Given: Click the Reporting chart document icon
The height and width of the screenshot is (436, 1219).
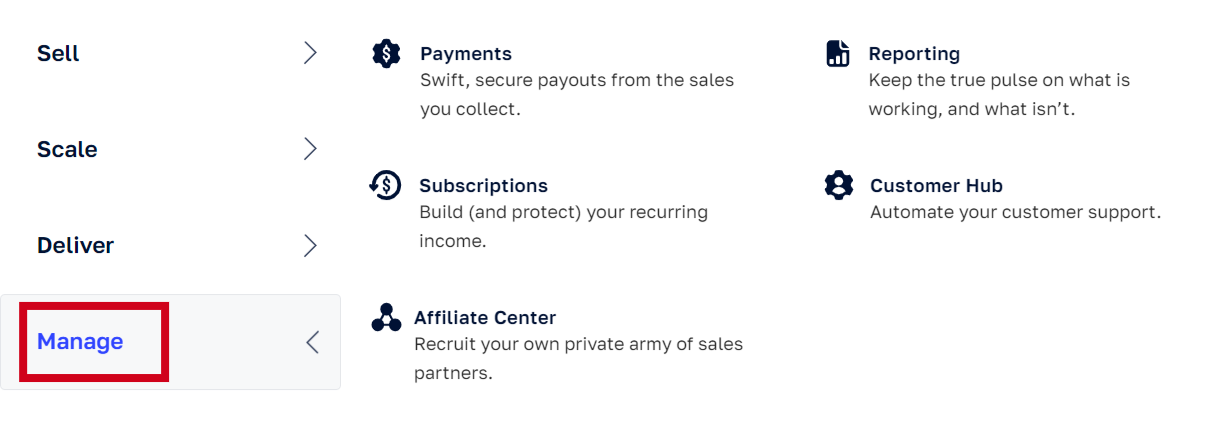Looking at the screenshot, I should pyautogui.click(x=838, y=54).
